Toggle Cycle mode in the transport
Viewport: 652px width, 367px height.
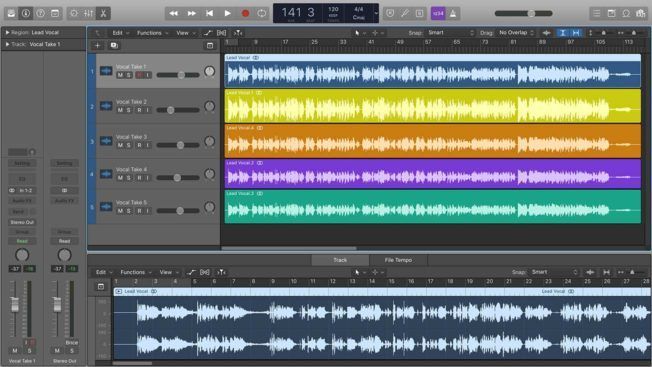point(262,13)
